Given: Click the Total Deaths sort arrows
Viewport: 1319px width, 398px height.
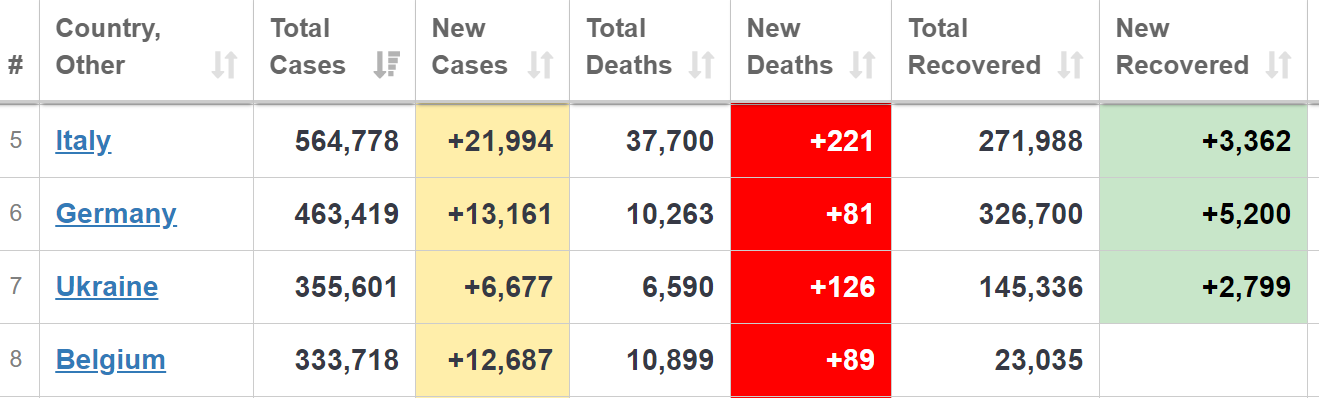Looking at the screenshot, I should tap(702, 66).
